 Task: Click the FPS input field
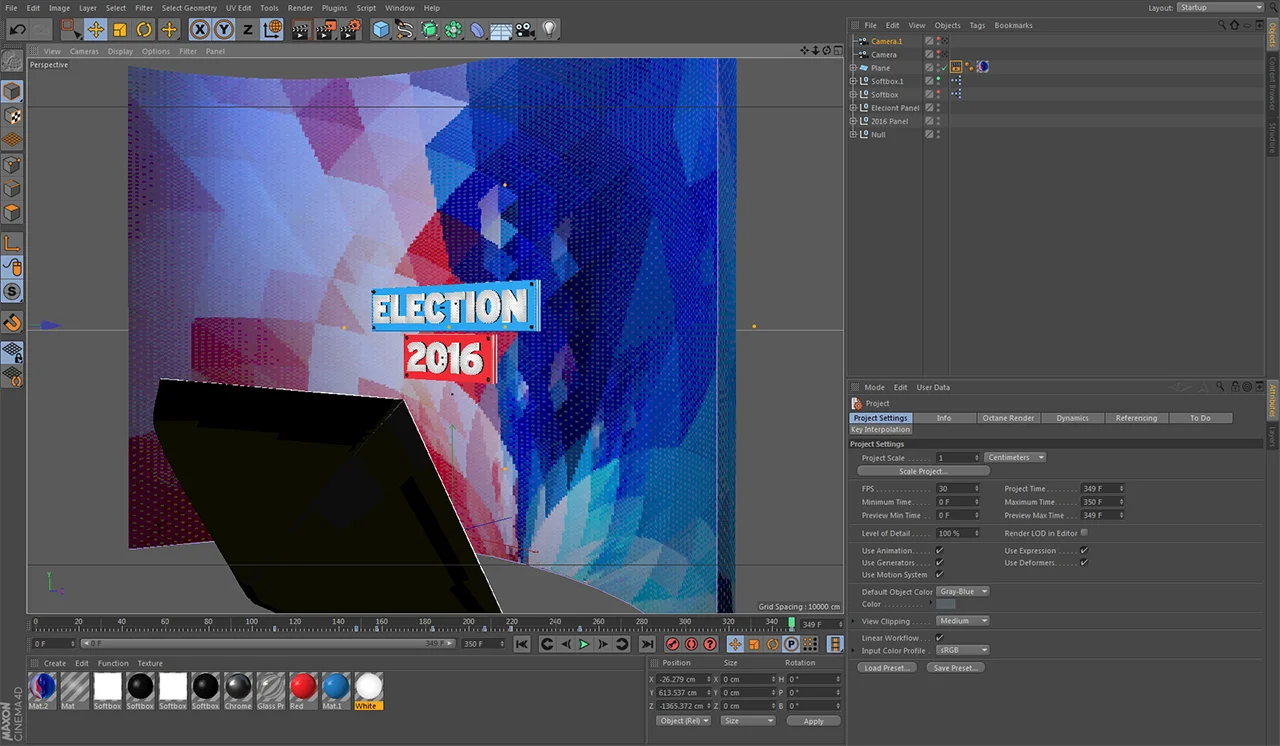[x=958, y=489]
